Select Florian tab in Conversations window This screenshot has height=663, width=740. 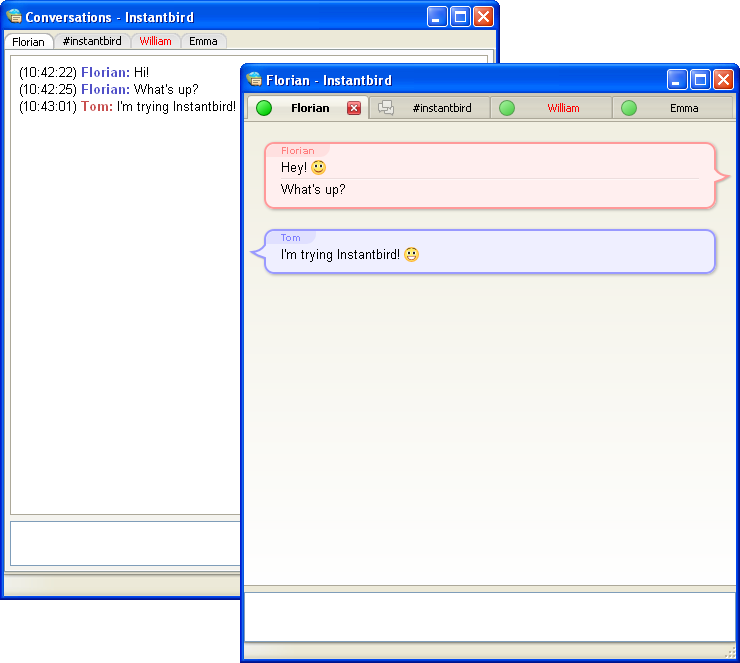(x=28, y=42)
